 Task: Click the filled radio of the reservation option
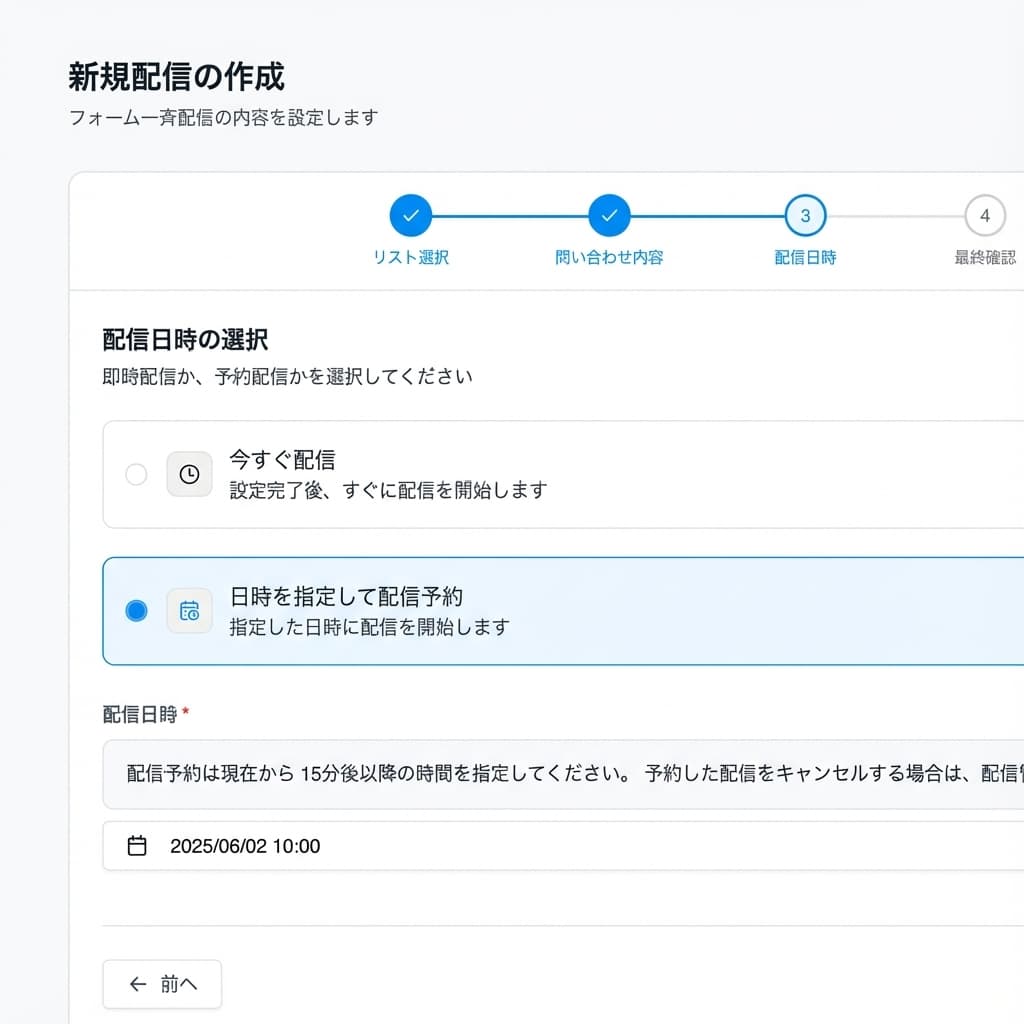click(x=136, y=611)
